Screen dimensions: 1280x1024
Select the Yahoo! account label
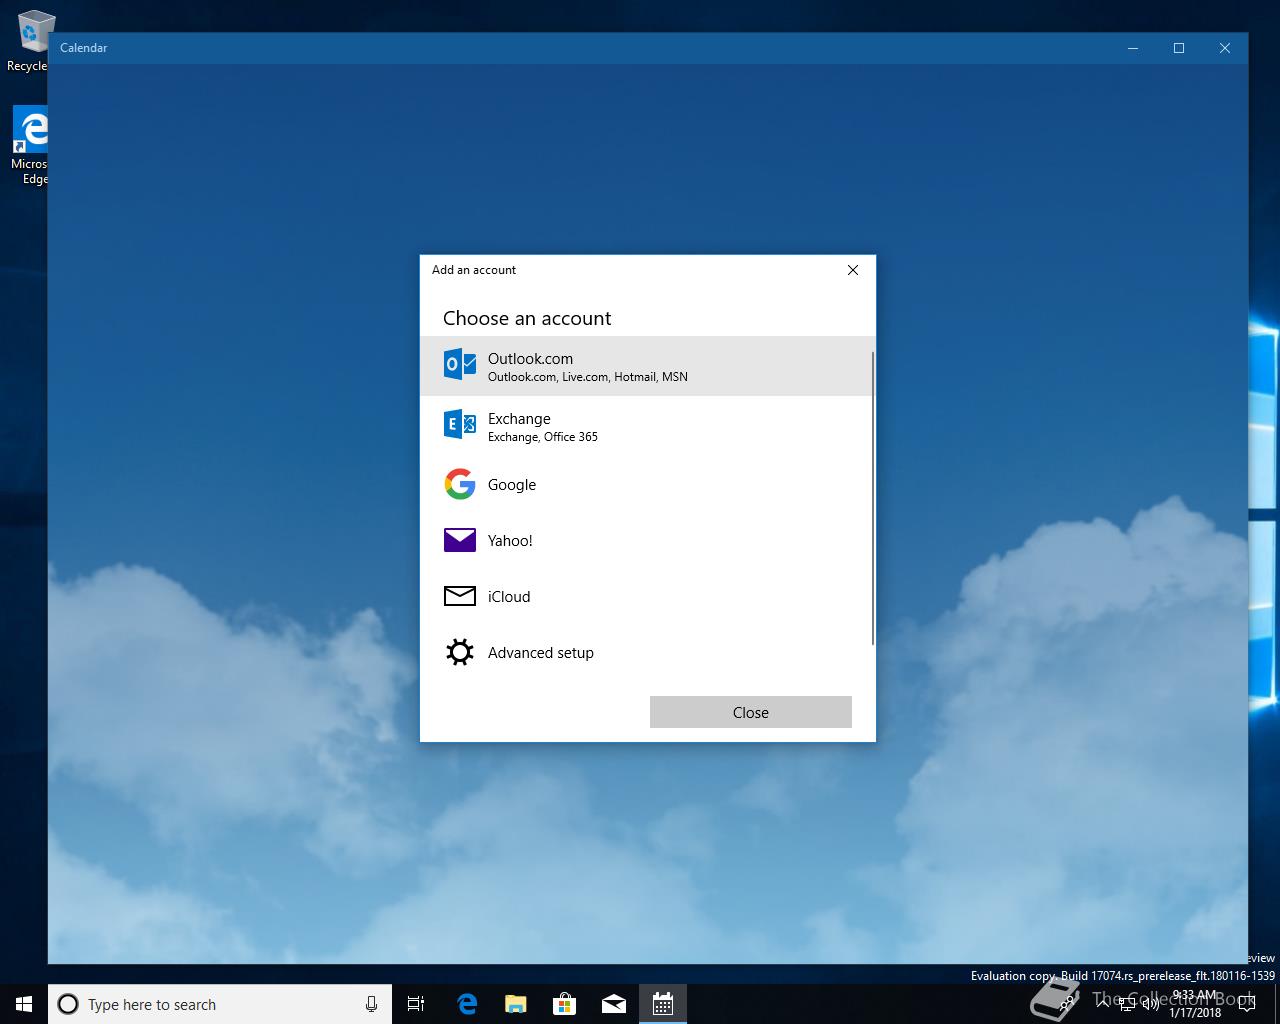pos(510,540)
